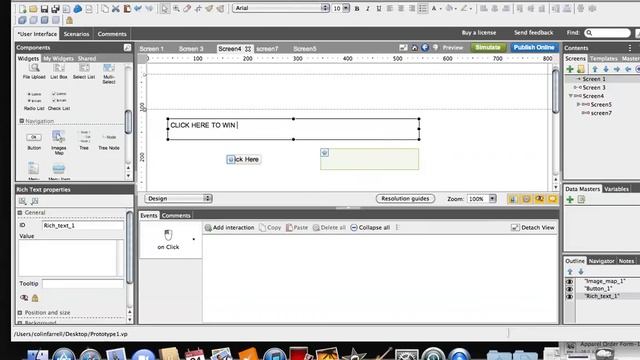Image resolution: width=640 pixels, height=360 pixels.
Task: Open the Zoom 100% dropdown
Action: click(493, 198)
